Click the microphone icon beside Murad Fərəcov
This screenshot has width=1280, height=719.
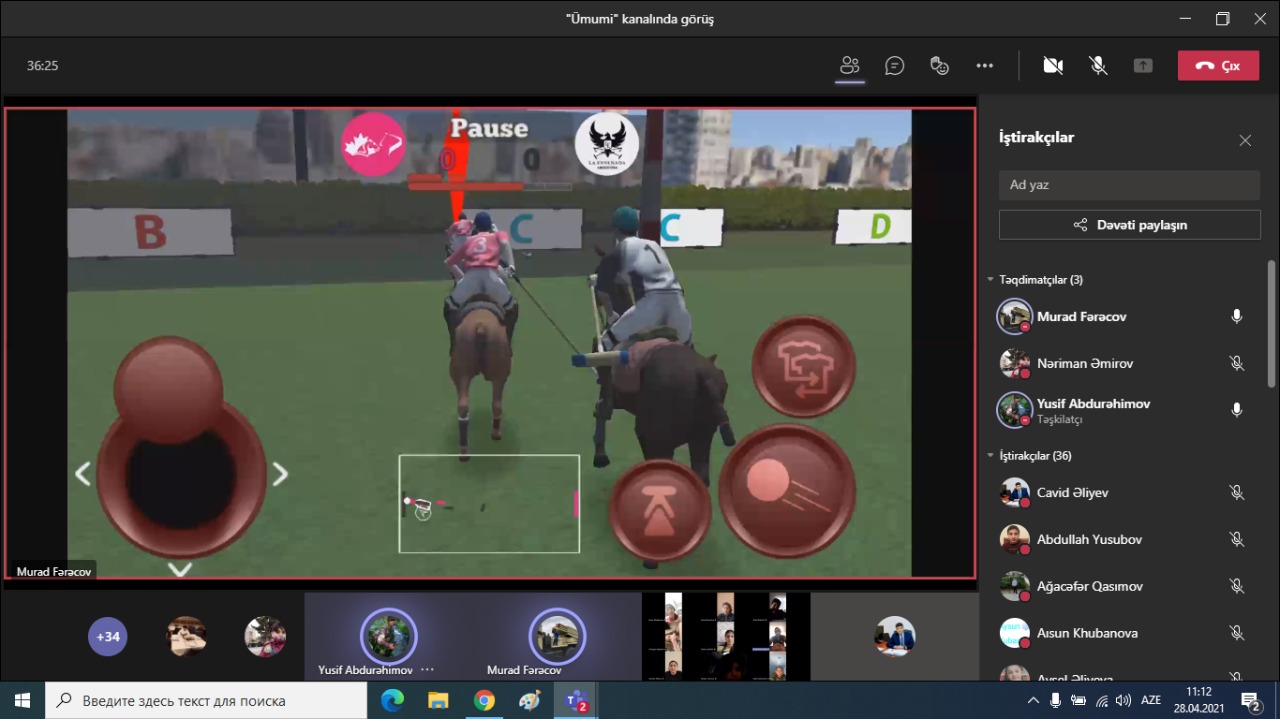pos(1237,317)
